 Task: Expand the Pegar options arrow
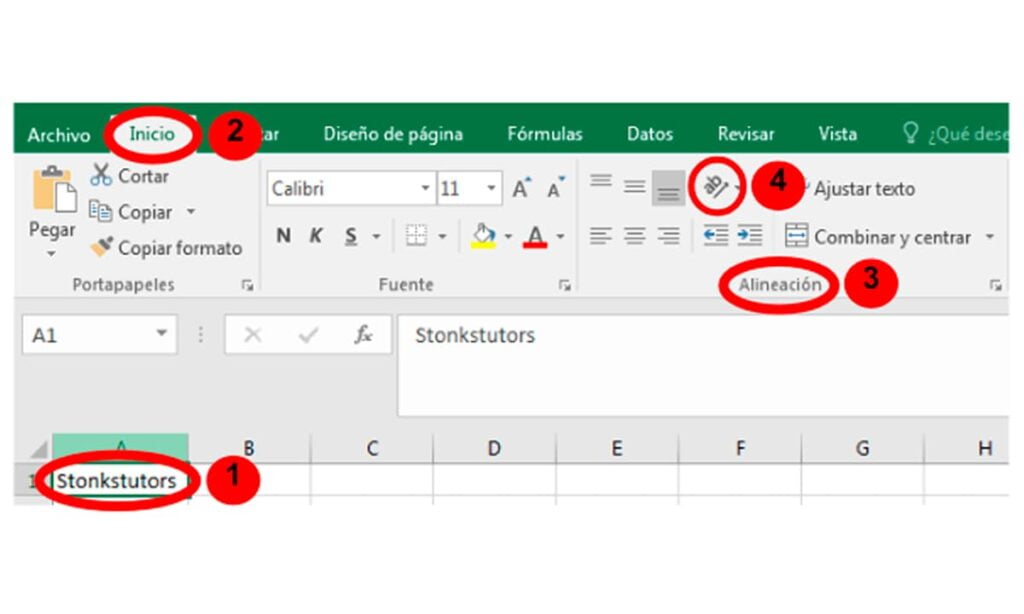coord(52,253)
